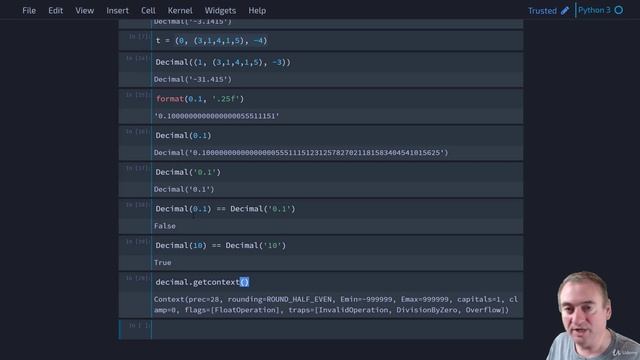Open the File menu

pos(29,11)
